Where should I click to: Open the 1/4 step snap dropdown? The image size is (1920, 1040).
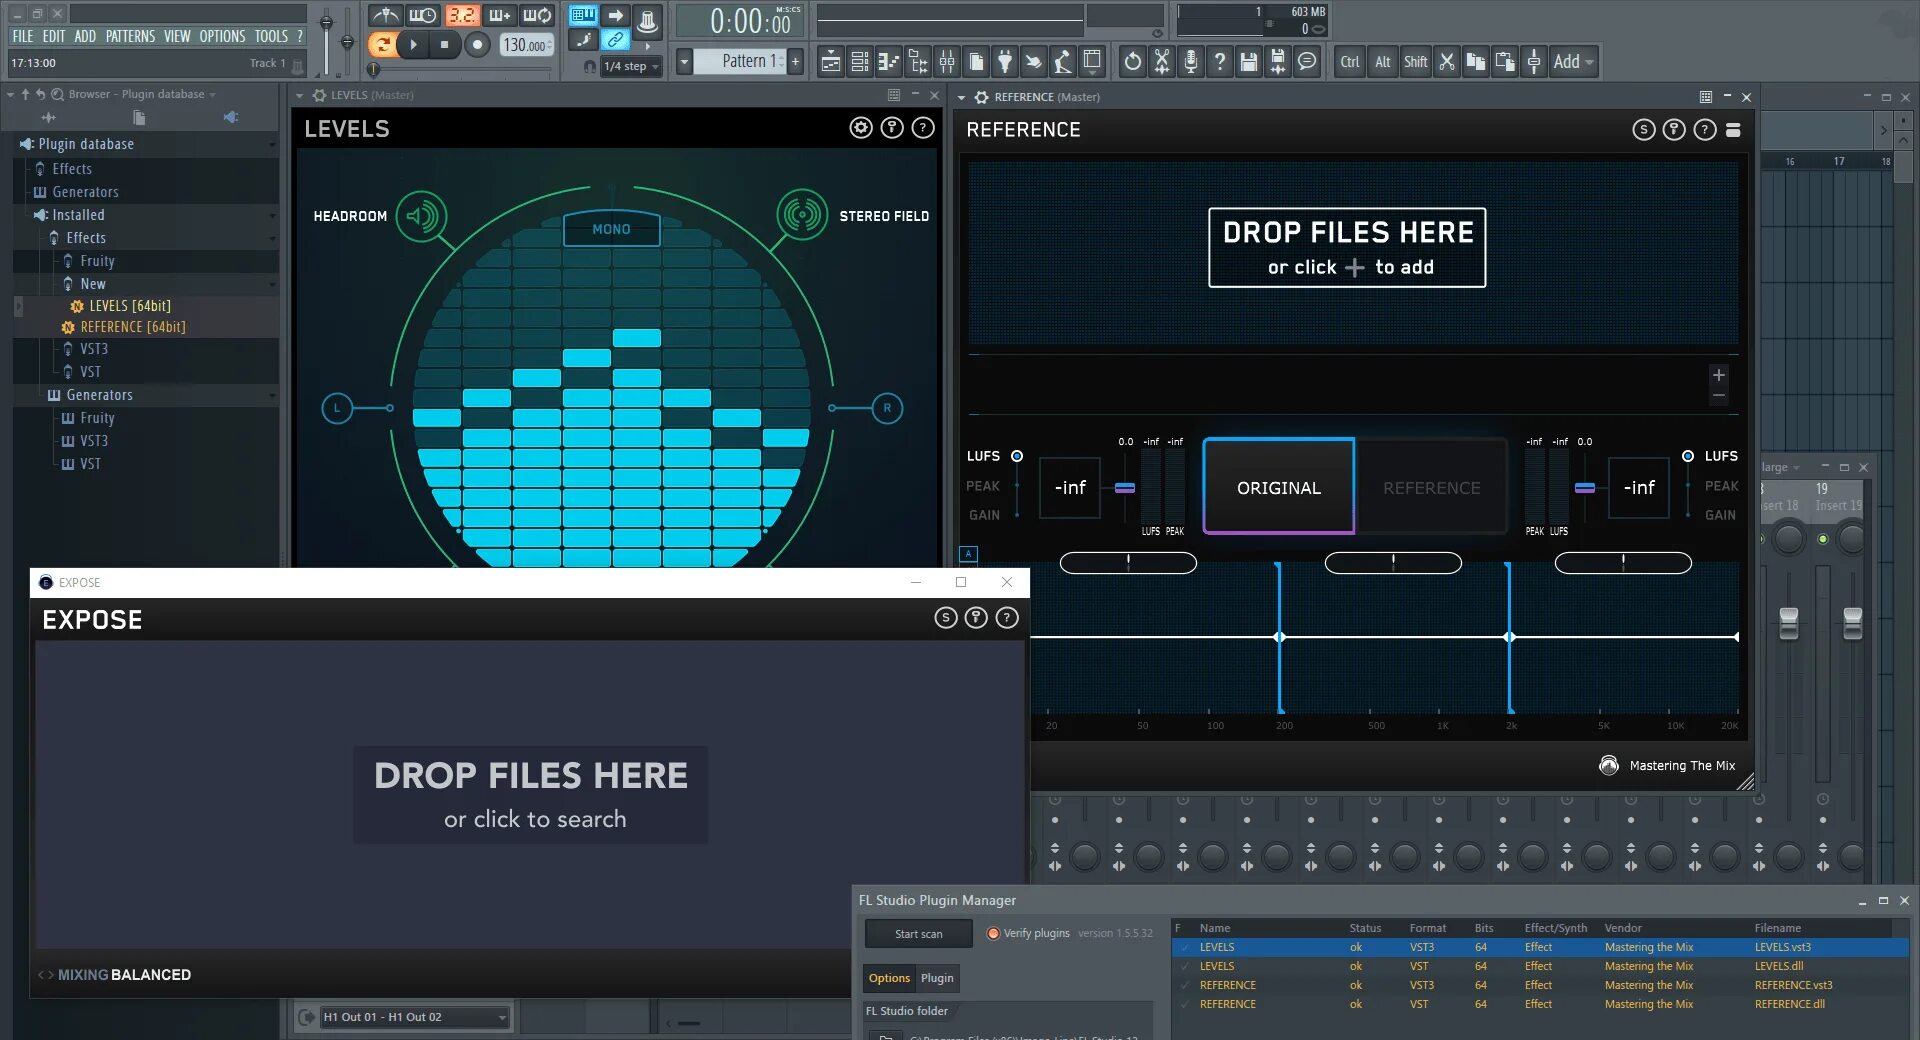(631, 66)
